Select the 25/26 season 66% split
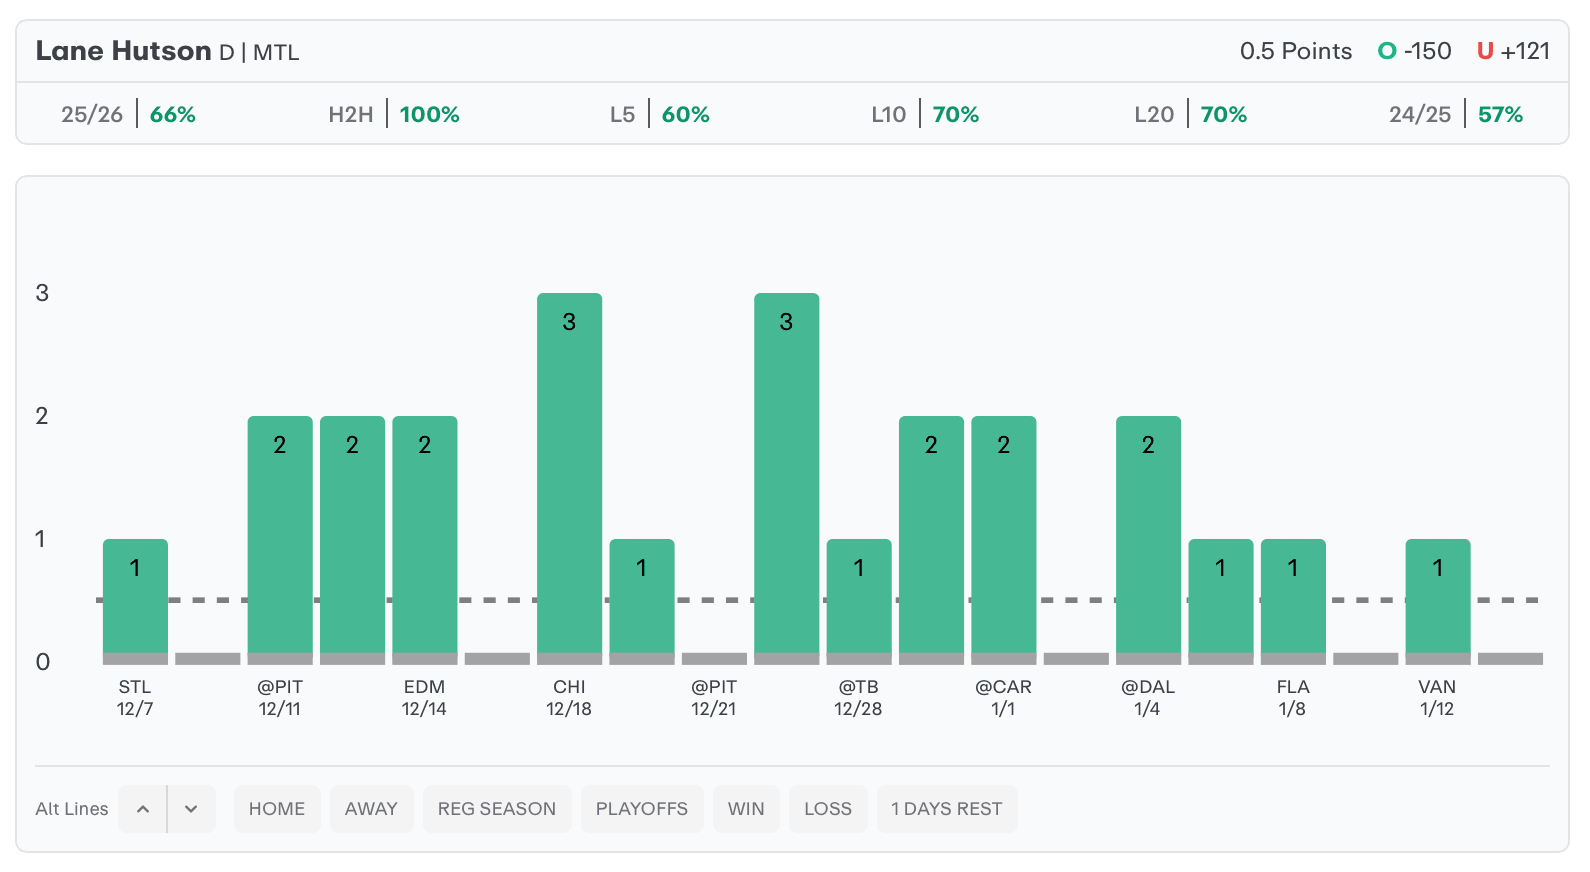The image size is (1590, 872). pos(128,115)
